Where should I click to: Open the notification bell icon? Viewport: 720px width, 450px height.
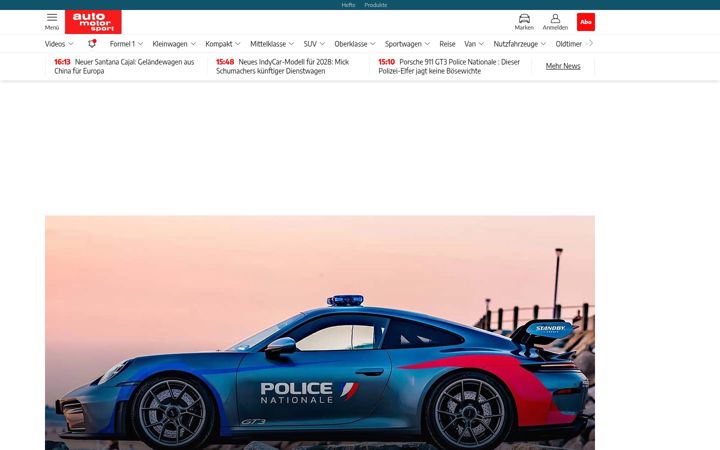point(92,44)
